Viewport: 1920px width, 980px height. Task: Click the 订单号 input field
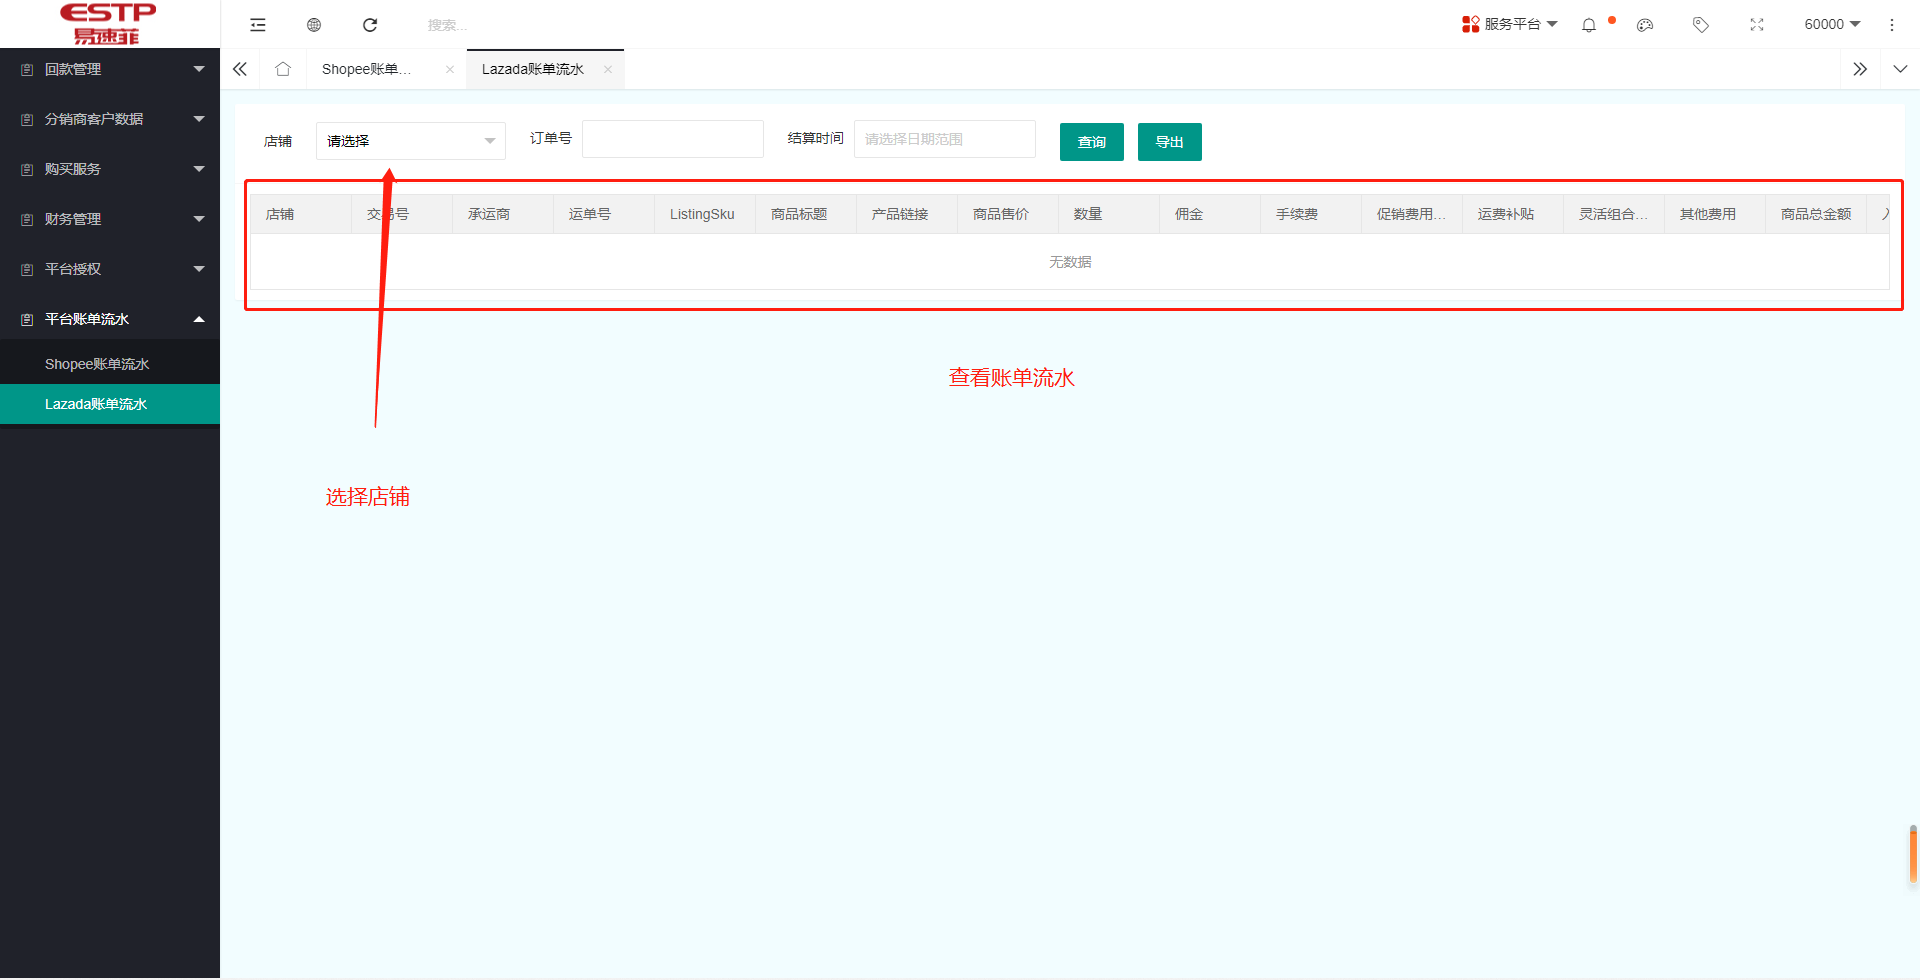(672, 138)
